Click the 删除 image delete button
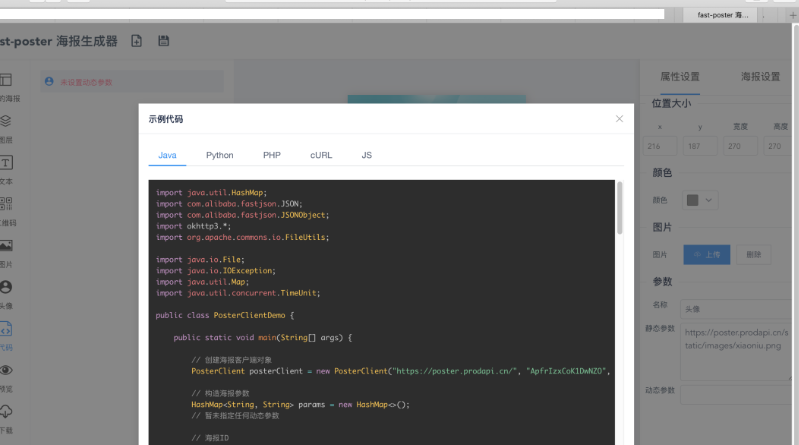 pos(755,255)
